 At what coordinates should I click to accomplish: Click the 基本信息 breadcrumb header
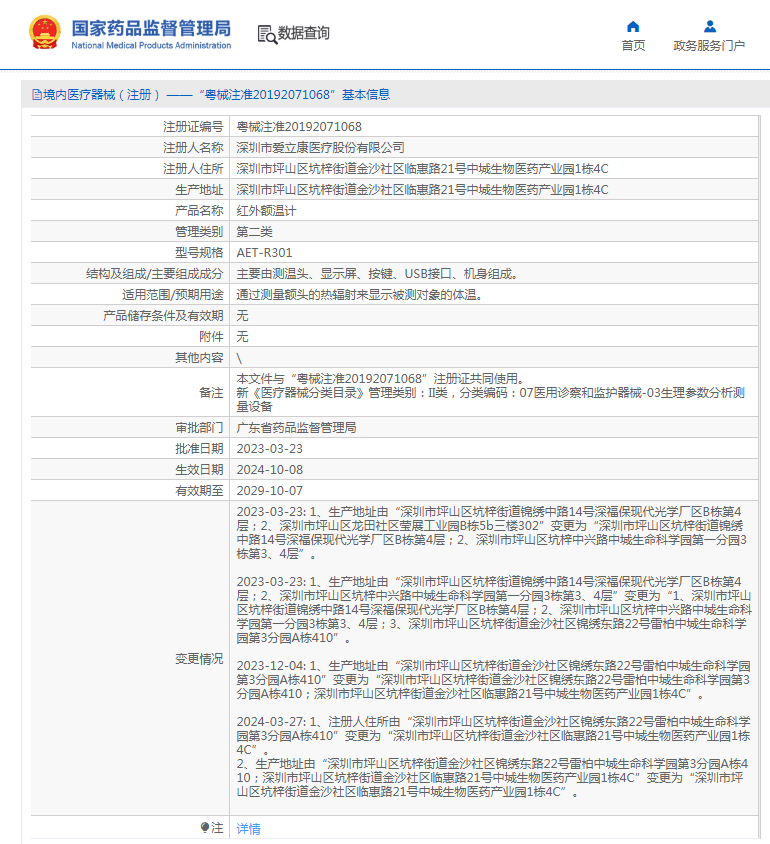(366, 95)
